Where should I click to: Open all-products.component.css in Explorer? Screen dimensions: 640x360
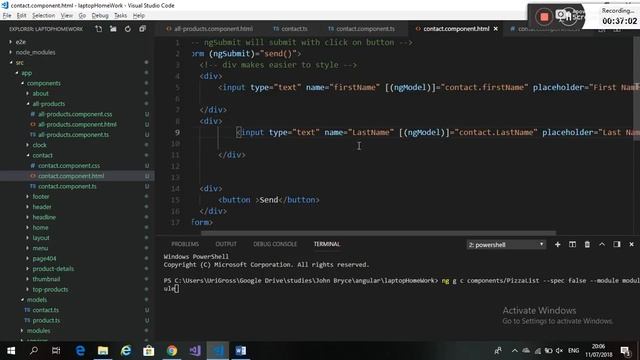click(75, 114)
